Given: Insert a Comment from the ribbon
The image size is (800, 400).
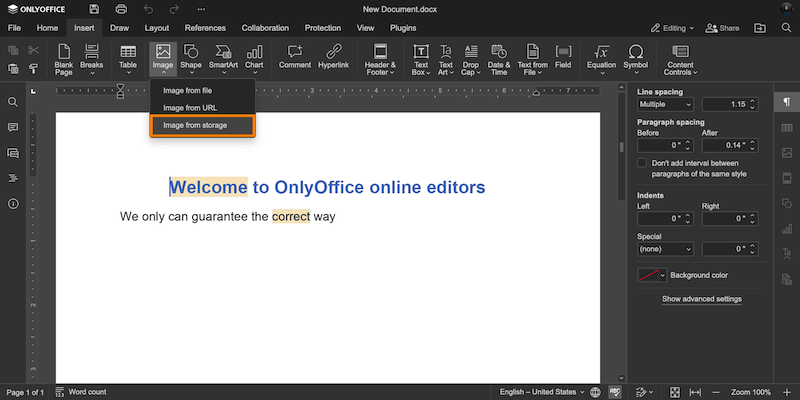Looking at the screenshot, I should point(294,52).
